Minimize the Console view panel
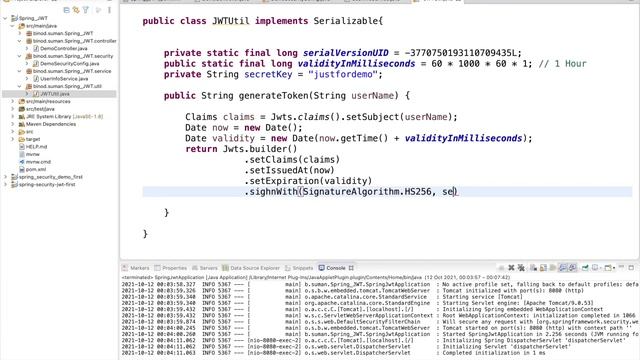 (621, 267)
